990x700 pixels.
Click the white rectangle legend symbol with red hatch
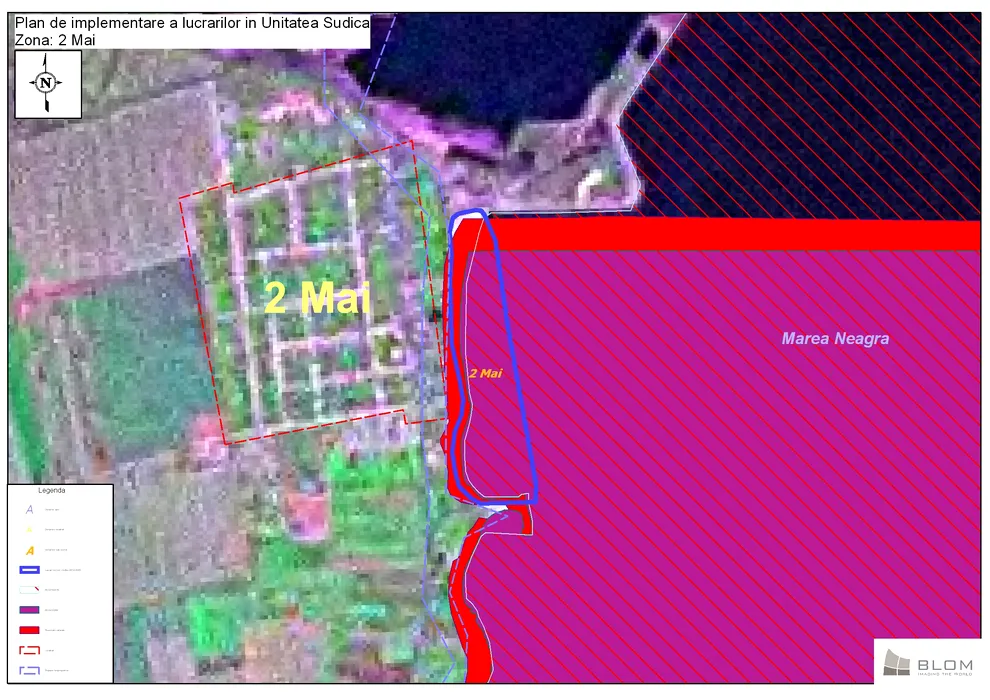point(30,590)
